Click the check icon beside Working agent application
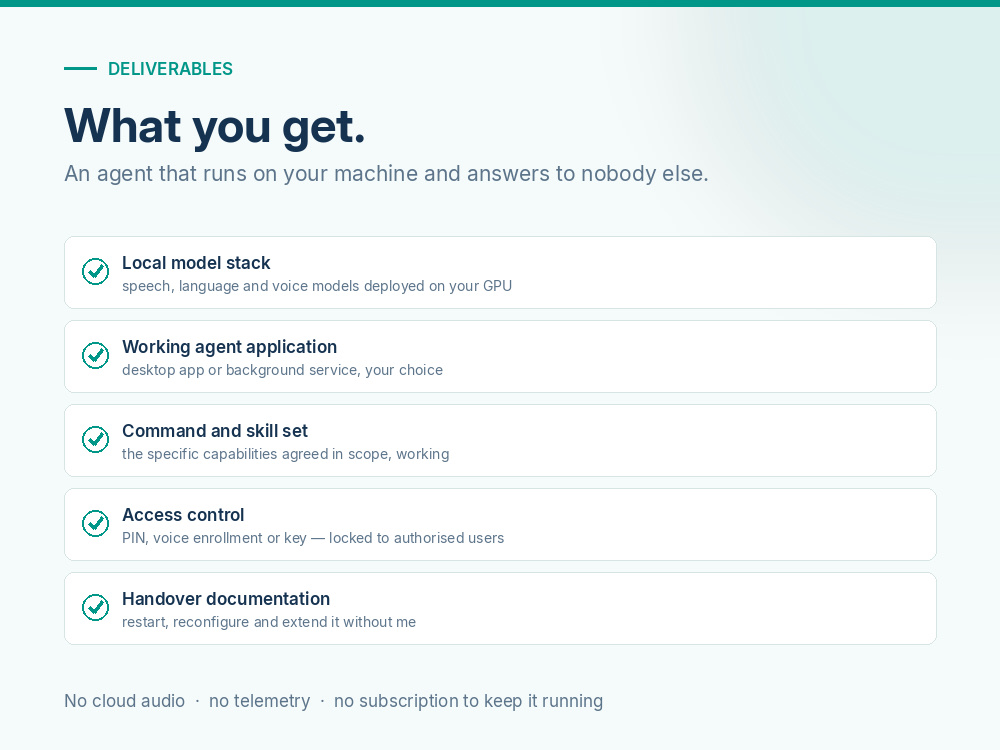1000x750 pixels. (x=96, y=356)
